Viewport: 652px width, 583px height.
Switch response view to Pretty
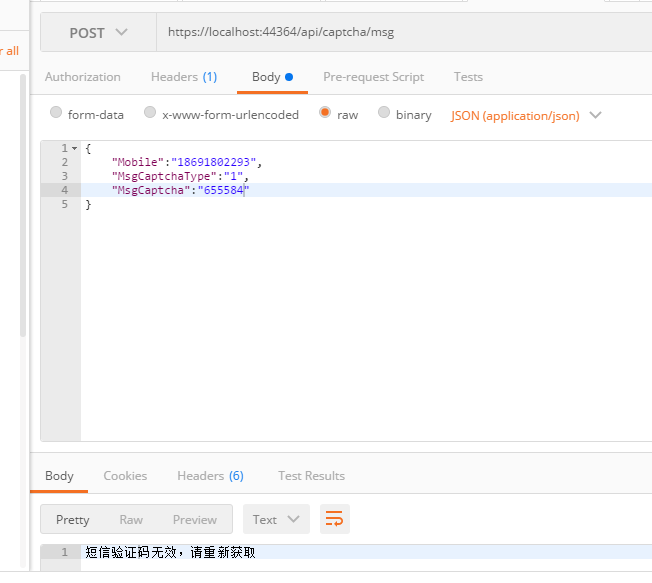point(72,519)
